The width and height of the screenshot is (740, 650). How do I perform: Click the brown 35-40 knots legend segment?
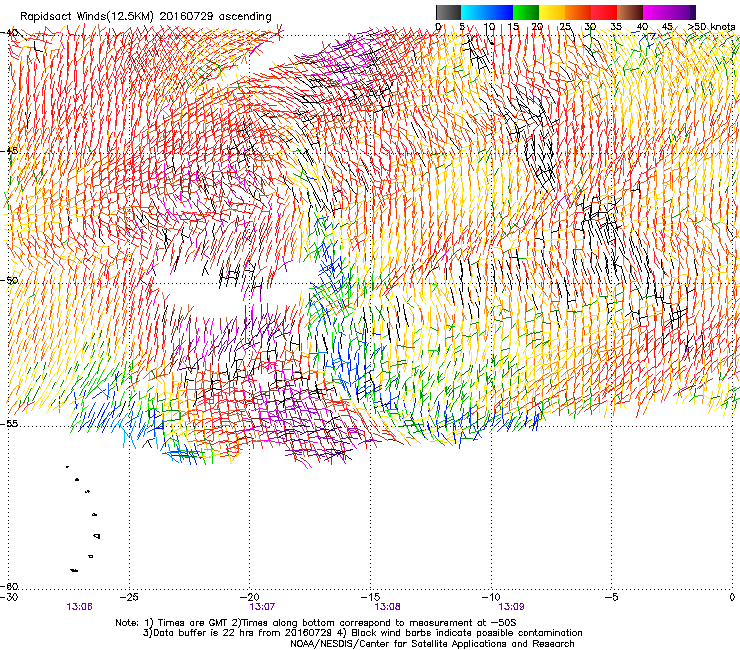click(630, 12)
